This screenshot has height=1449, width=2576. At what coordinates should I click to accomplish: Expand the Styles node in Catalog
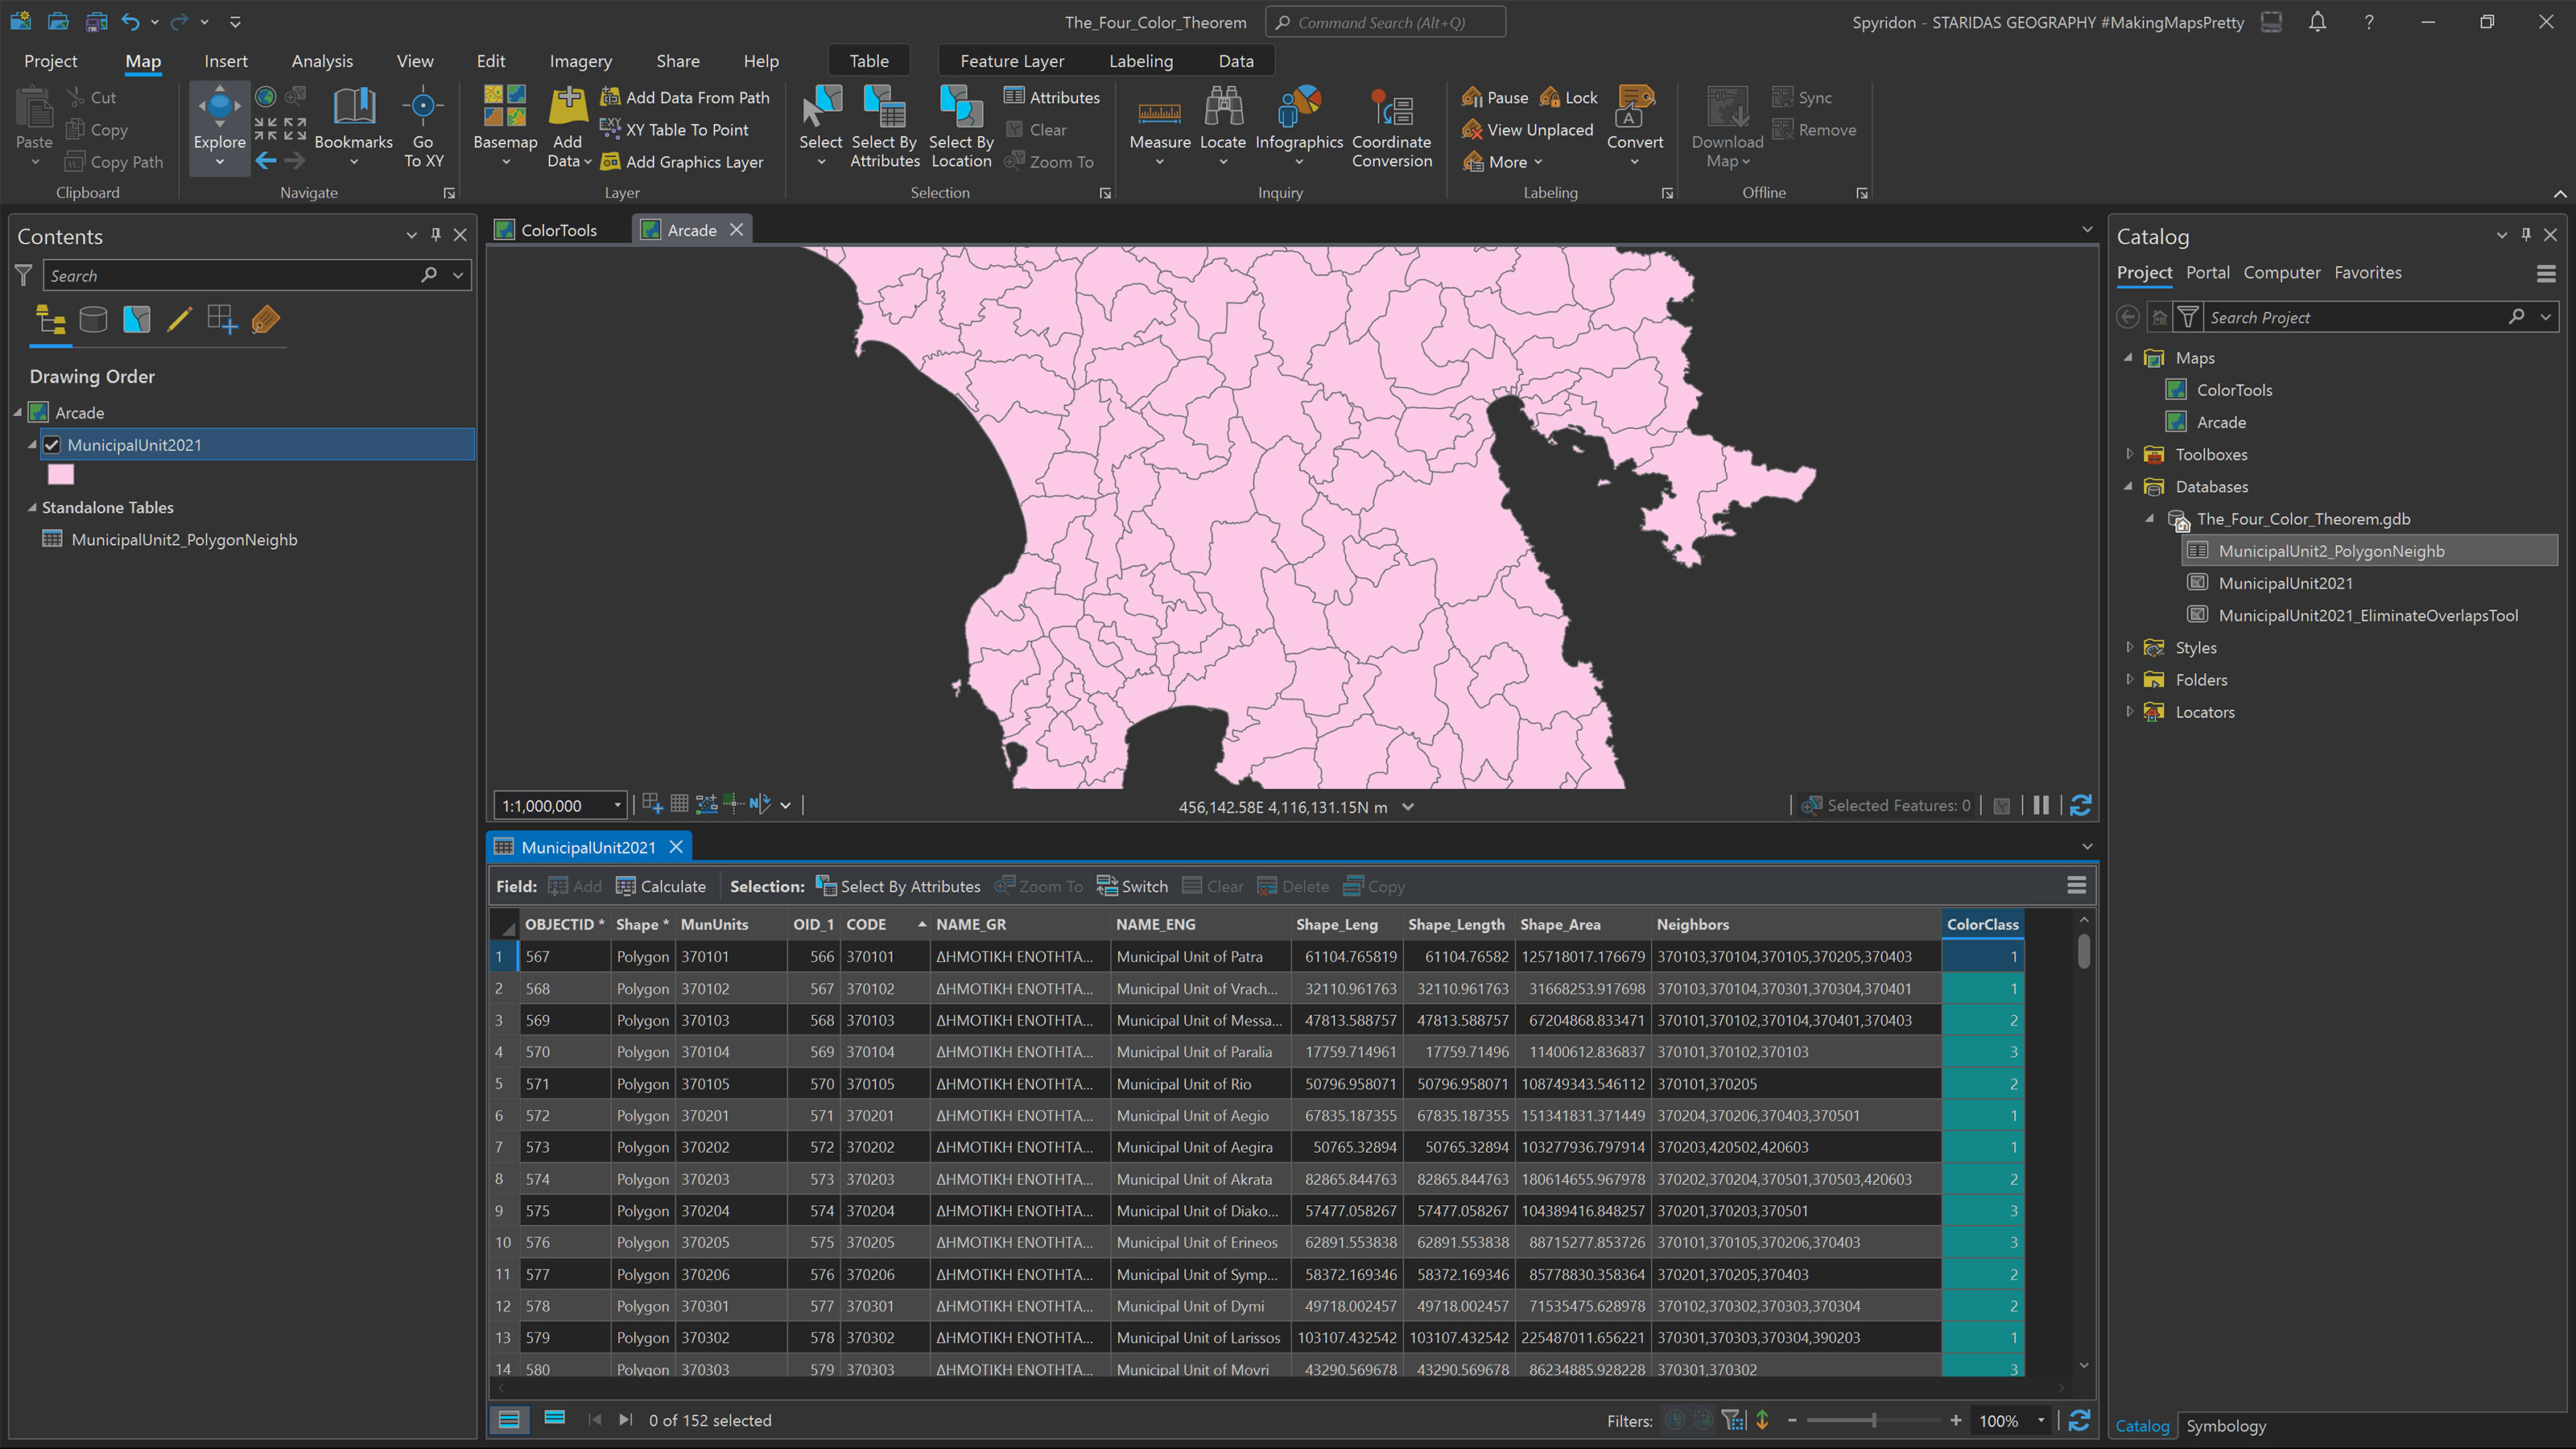(x=2130, y=647)
